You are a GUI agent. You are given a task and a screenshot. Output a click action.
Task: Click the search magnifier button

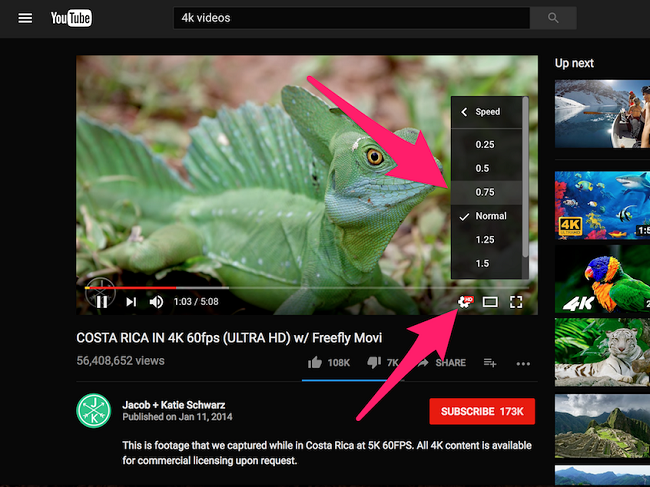[x=553, y=18]
